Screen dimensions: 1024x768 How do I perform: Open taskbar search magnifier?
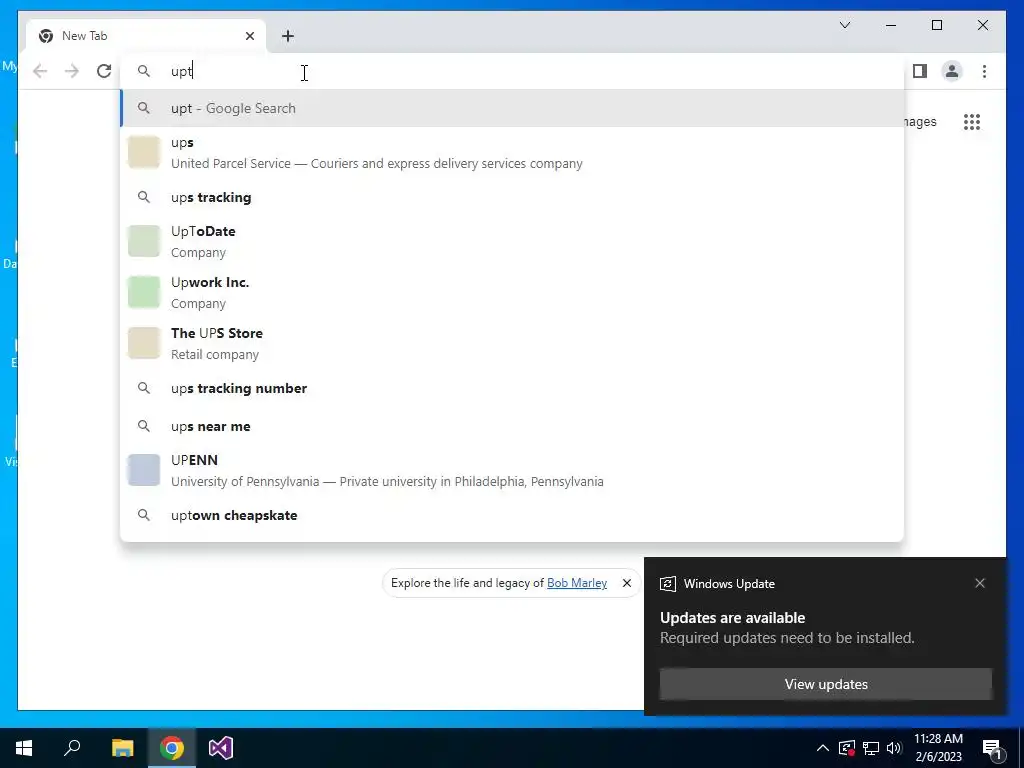pyautogui.click(x=72, y=748)
